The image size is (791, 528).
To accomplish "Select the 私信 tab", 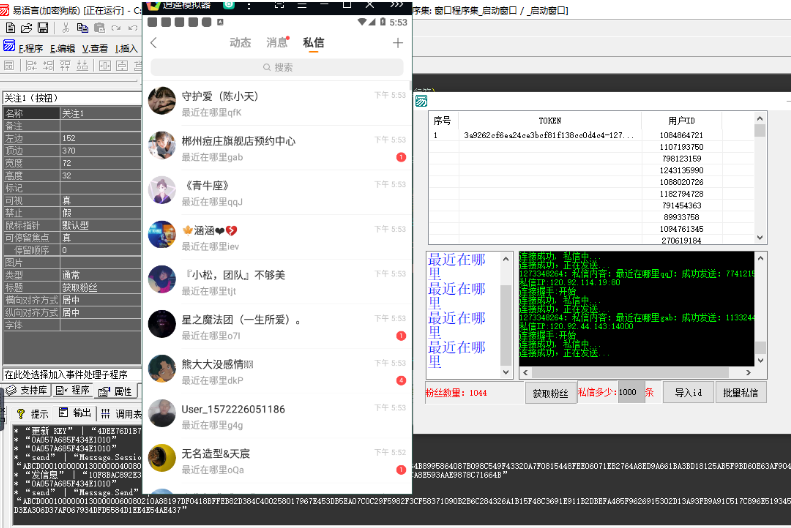I will click(313, 43).
